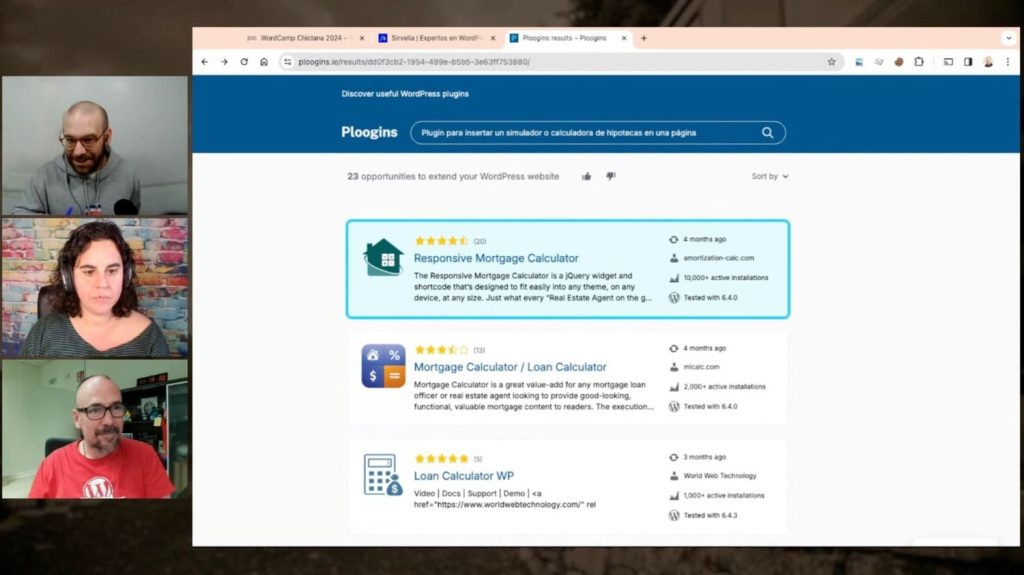Click "10,000+ active installations" text
1024x575 pixels.
pos(726,278)
